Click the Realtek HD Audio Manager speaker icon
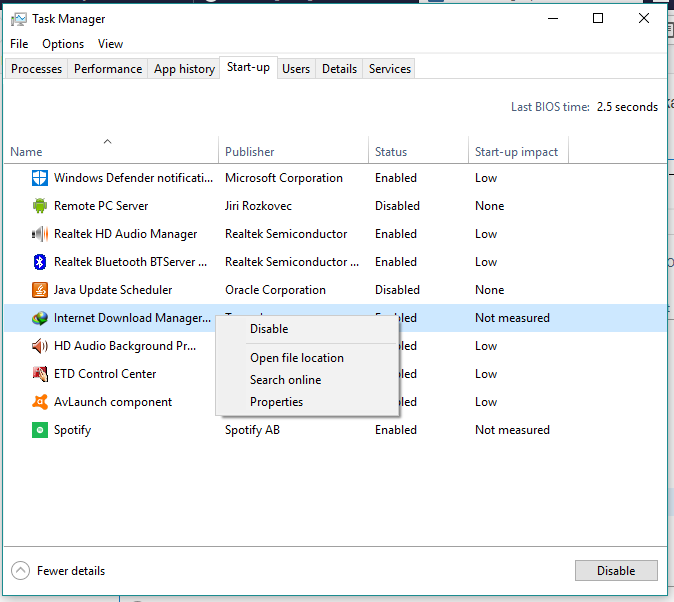This screenshot has width=674, height=602. [40, 234]
